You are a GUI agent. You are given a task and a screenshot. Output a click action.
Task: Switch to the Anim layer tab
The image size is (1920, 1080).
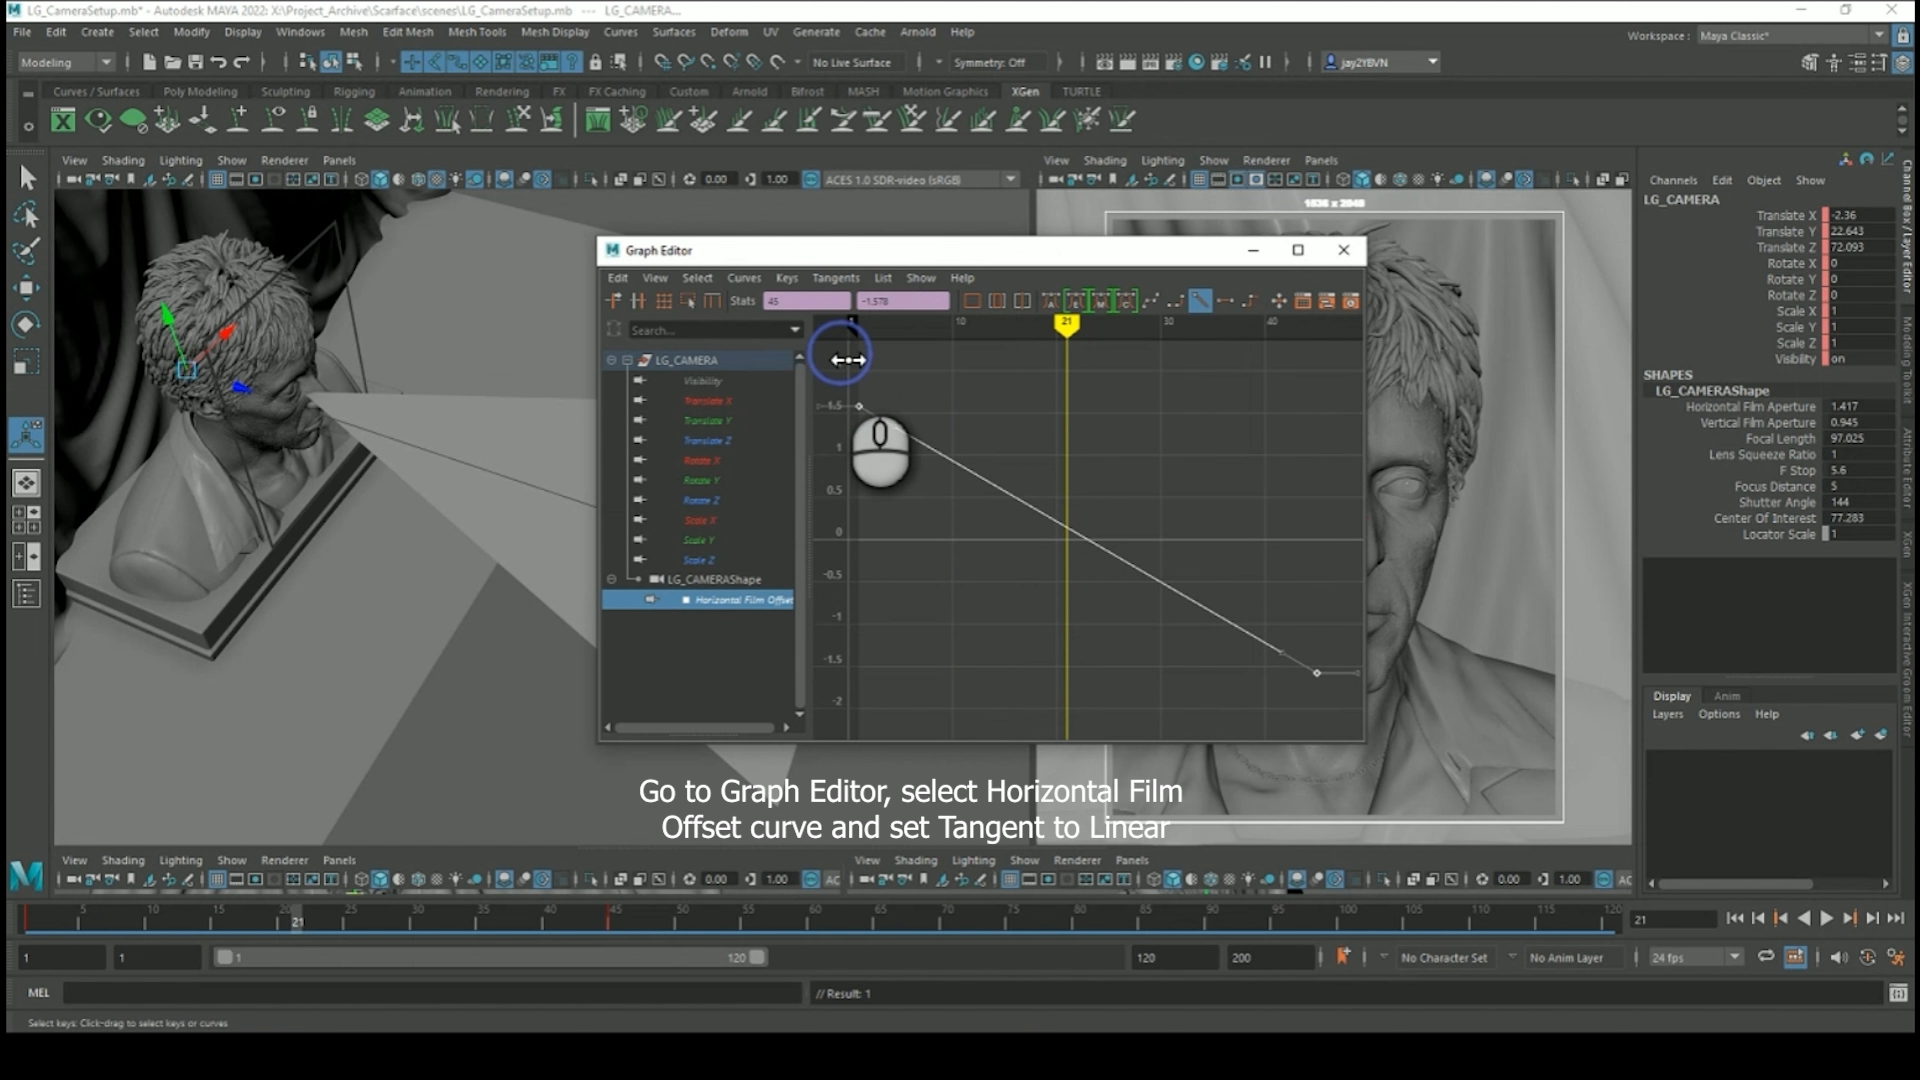point(1727,696)
